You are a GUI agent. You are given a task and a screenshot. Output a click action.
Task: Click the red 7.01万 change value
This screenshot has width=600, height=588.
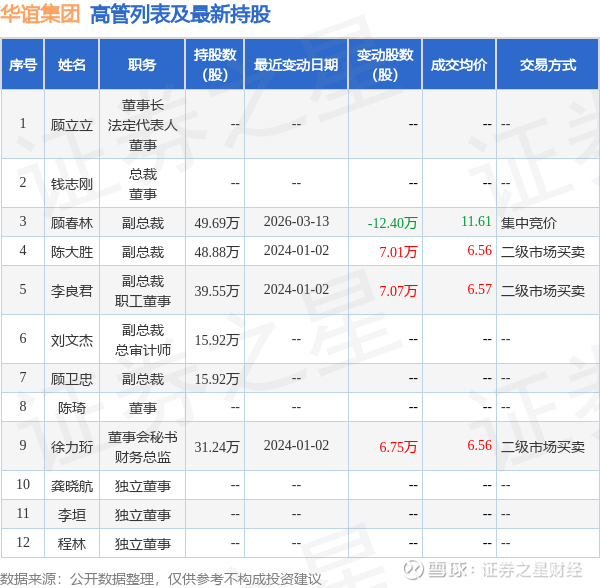pos(398,252)
